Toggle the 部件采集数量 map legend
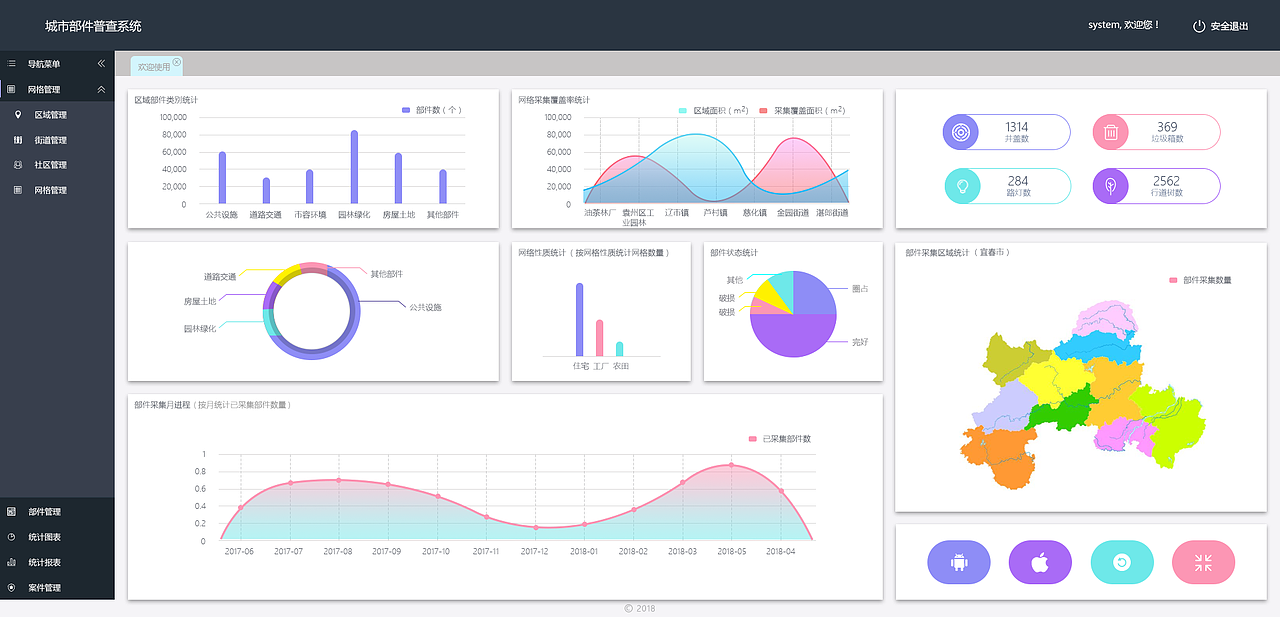This screenshot has width=1280, height=617. pyautogui.click(x=1200, y=280)
